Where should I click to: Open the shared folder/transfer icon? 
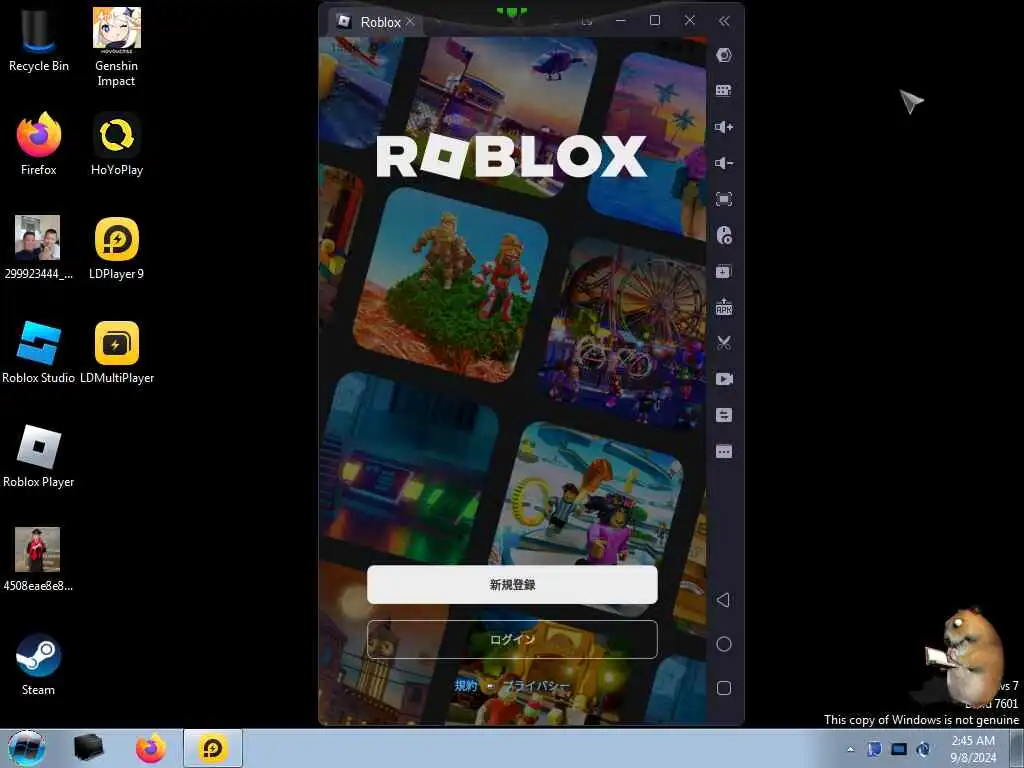coord(724,415)
